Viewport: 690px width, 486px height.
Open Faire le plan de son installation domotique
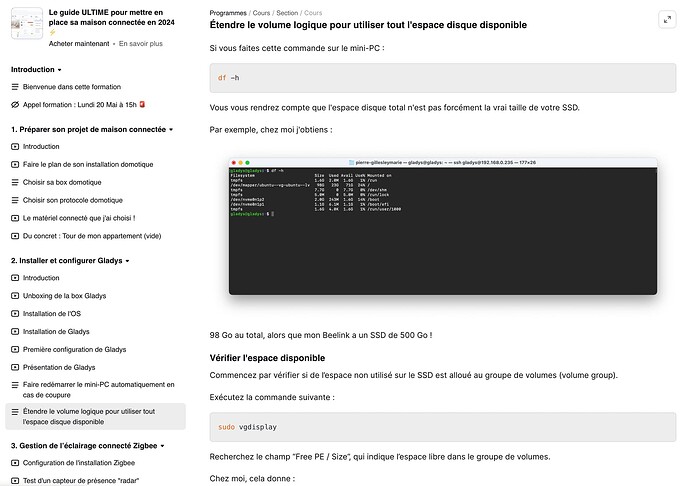coord(88,165)
